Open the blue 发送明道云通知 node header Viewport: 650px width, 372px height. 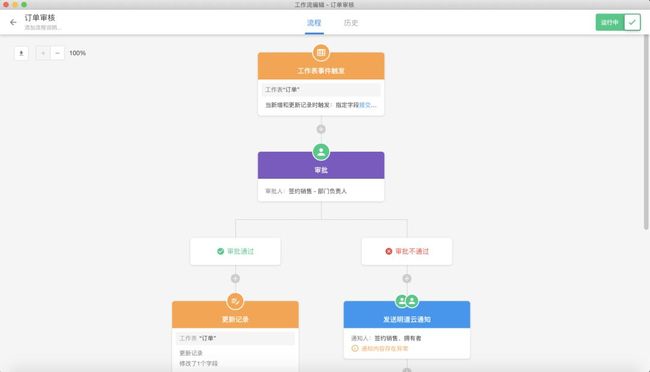tap(407, 315)
